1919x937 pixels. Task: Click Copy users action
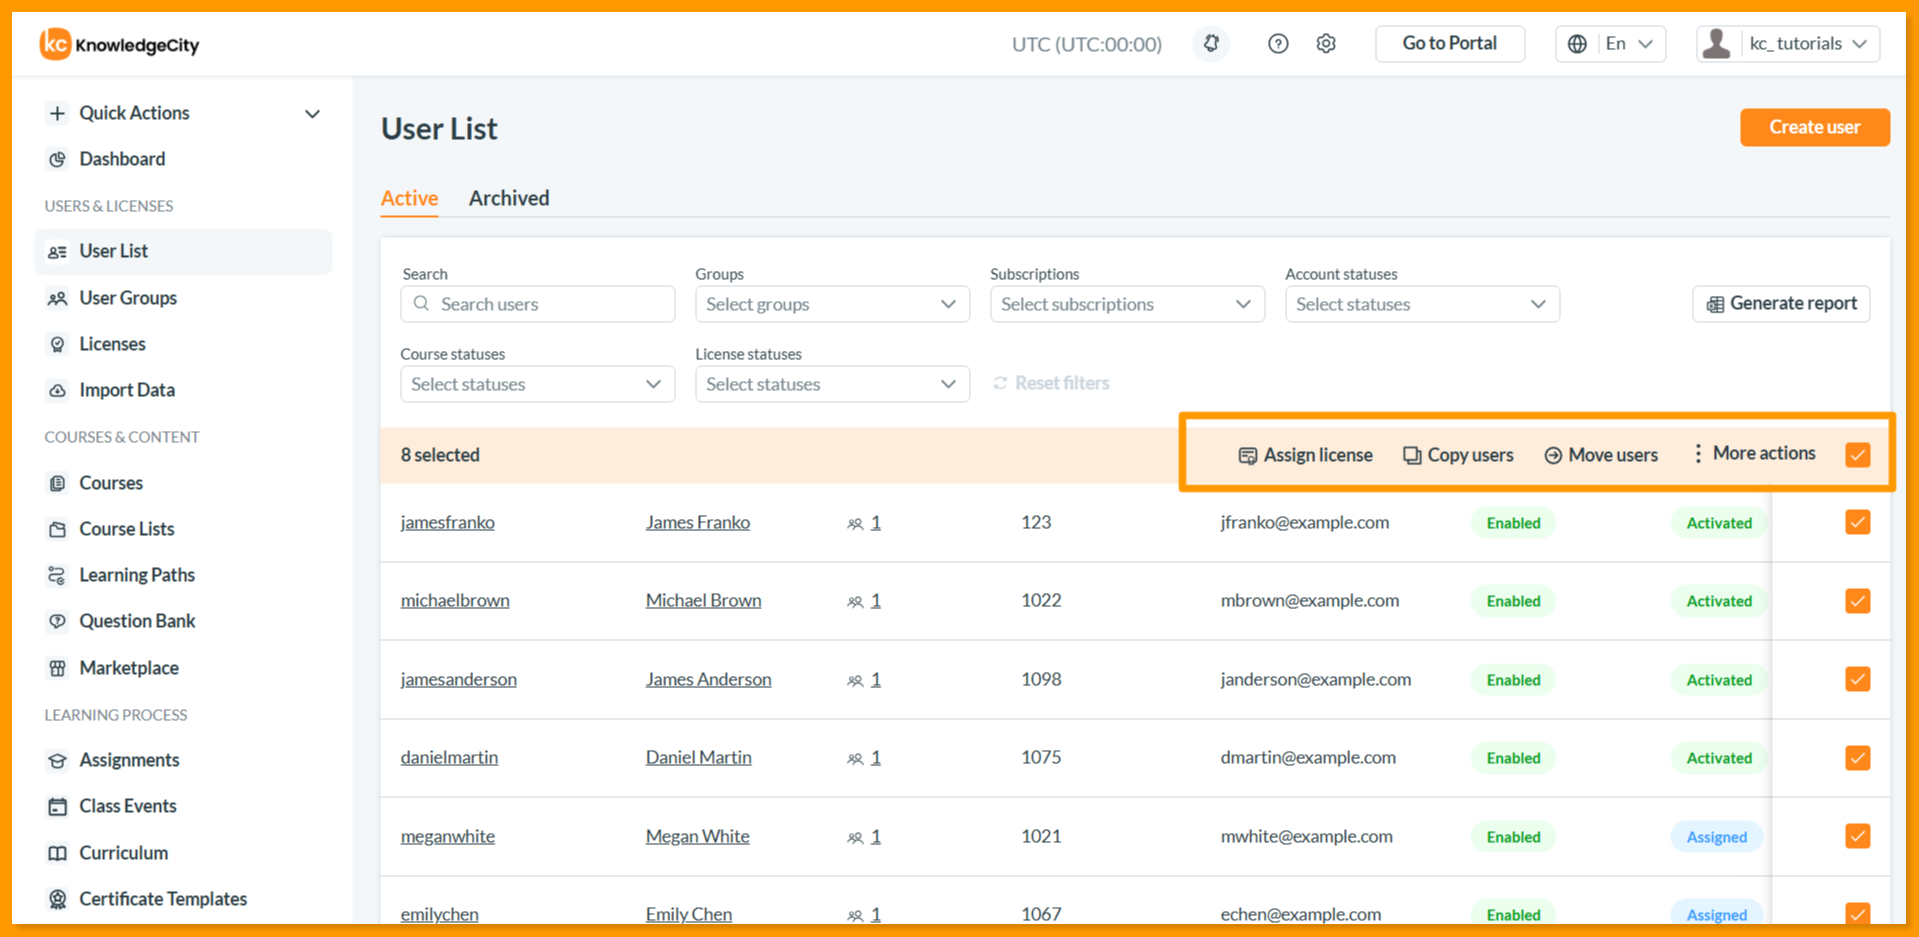[x=1458, y=455]
